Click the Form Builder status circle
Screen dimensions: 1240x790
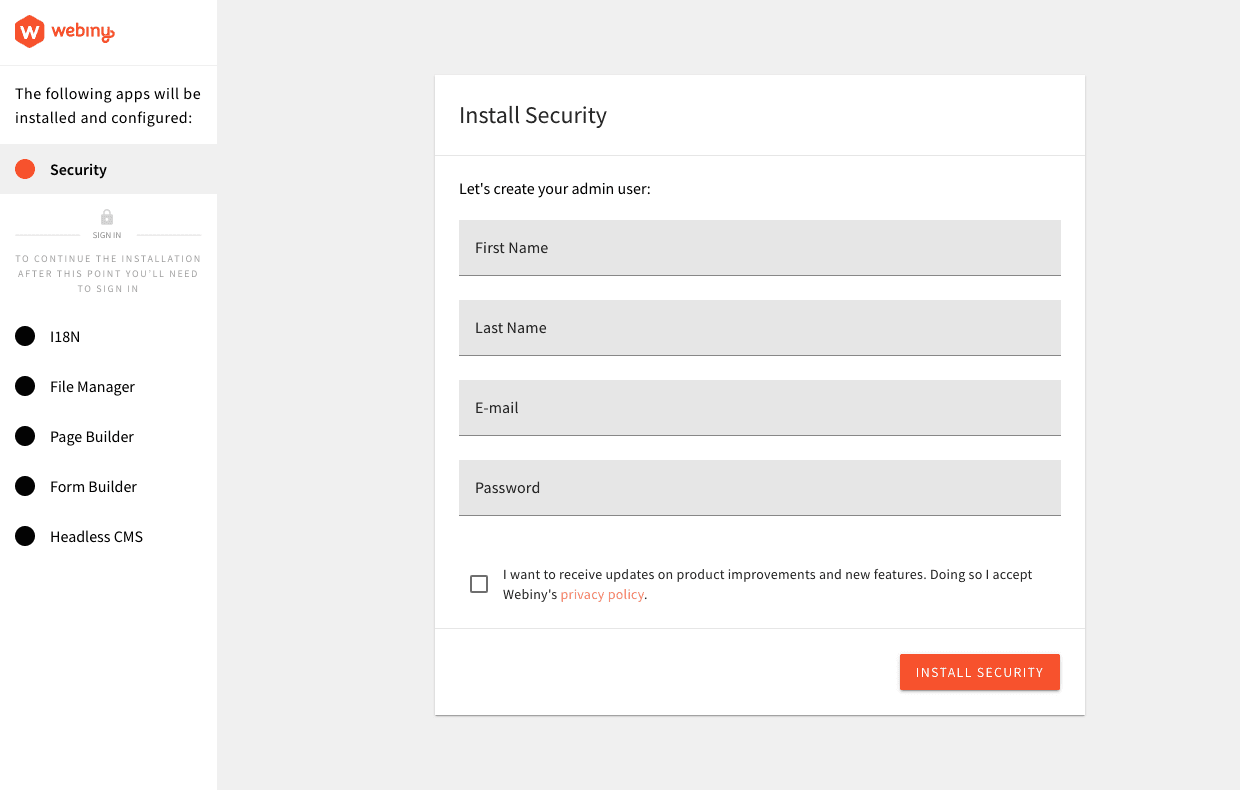tap(25, 486)
